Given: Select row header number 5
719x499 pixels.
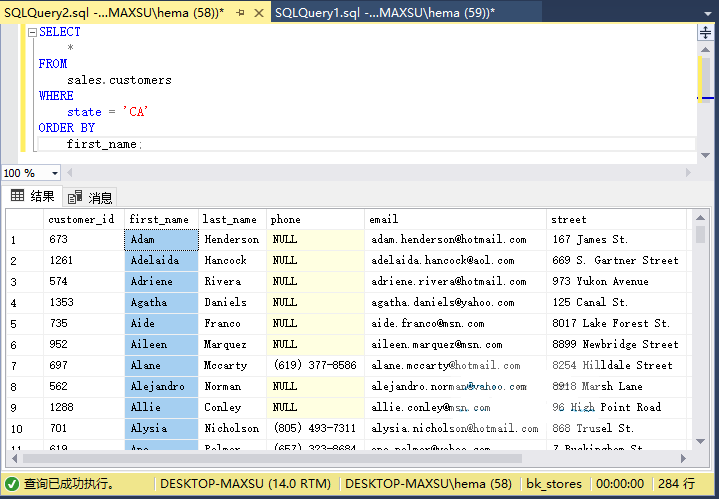Looking at the screenshot, I should [25, 324].
